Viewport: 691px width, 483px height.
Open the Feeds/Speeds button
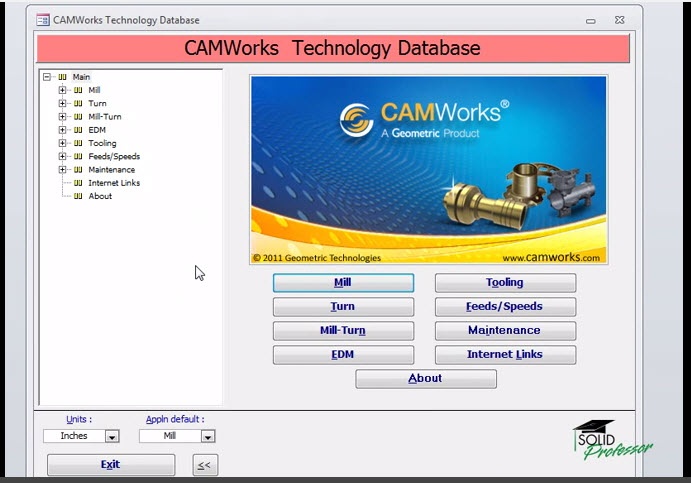(505, 307)
